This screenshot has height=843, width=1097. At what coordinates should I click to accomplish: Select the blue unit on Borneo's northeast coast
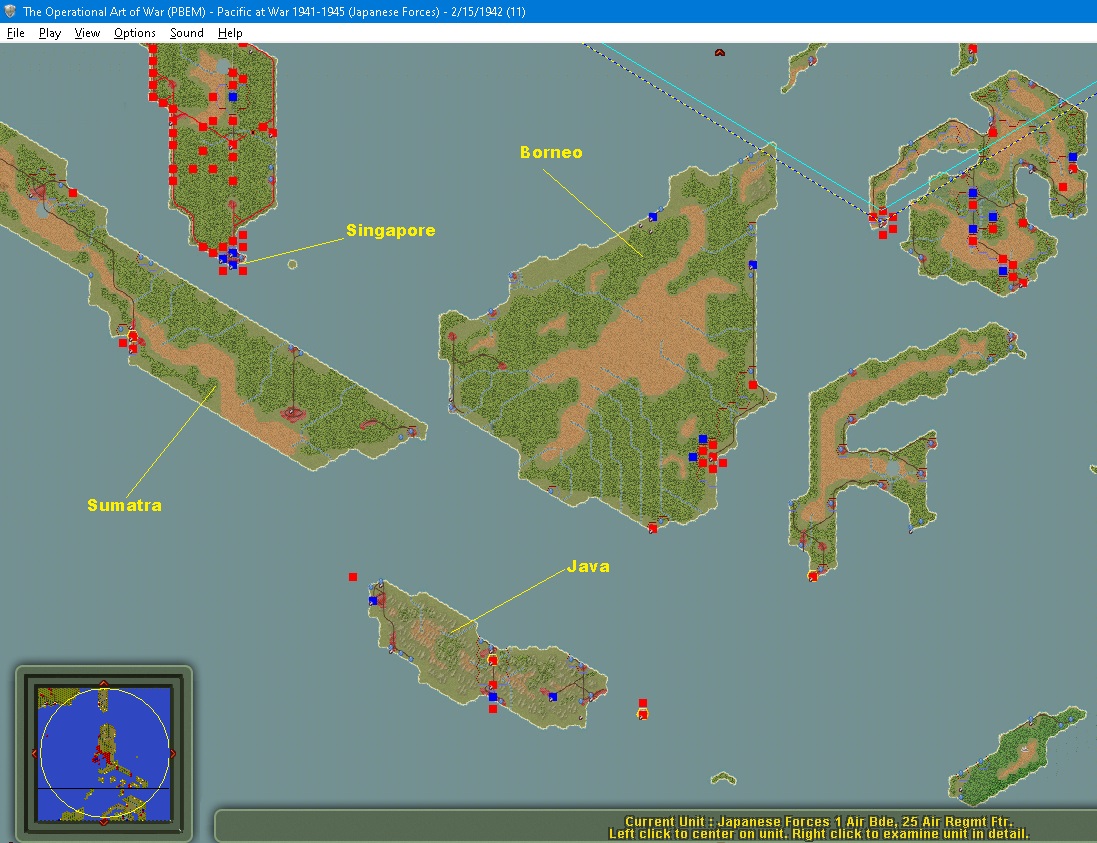coord(753,265)
